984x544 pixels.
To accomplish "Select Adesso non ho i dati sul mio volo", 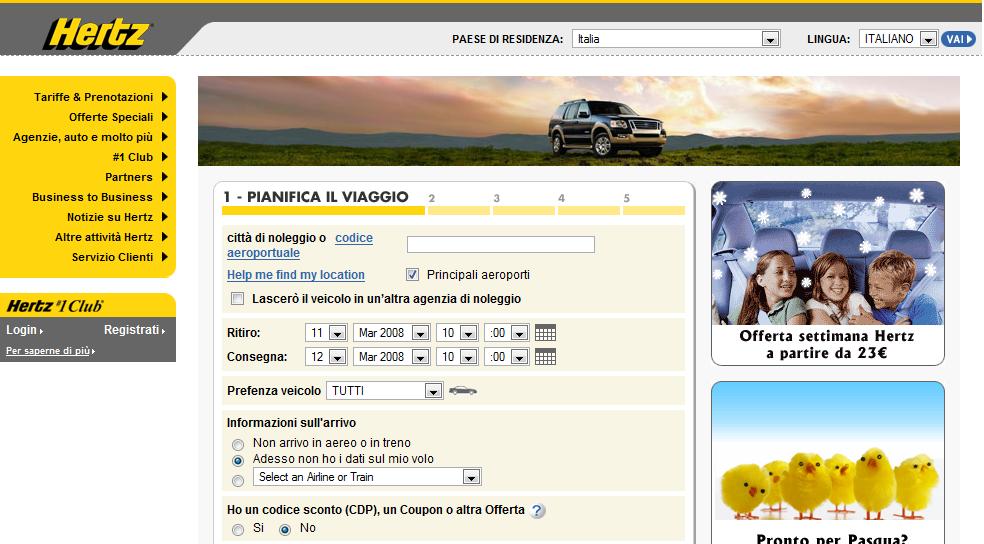I will 238,461.
